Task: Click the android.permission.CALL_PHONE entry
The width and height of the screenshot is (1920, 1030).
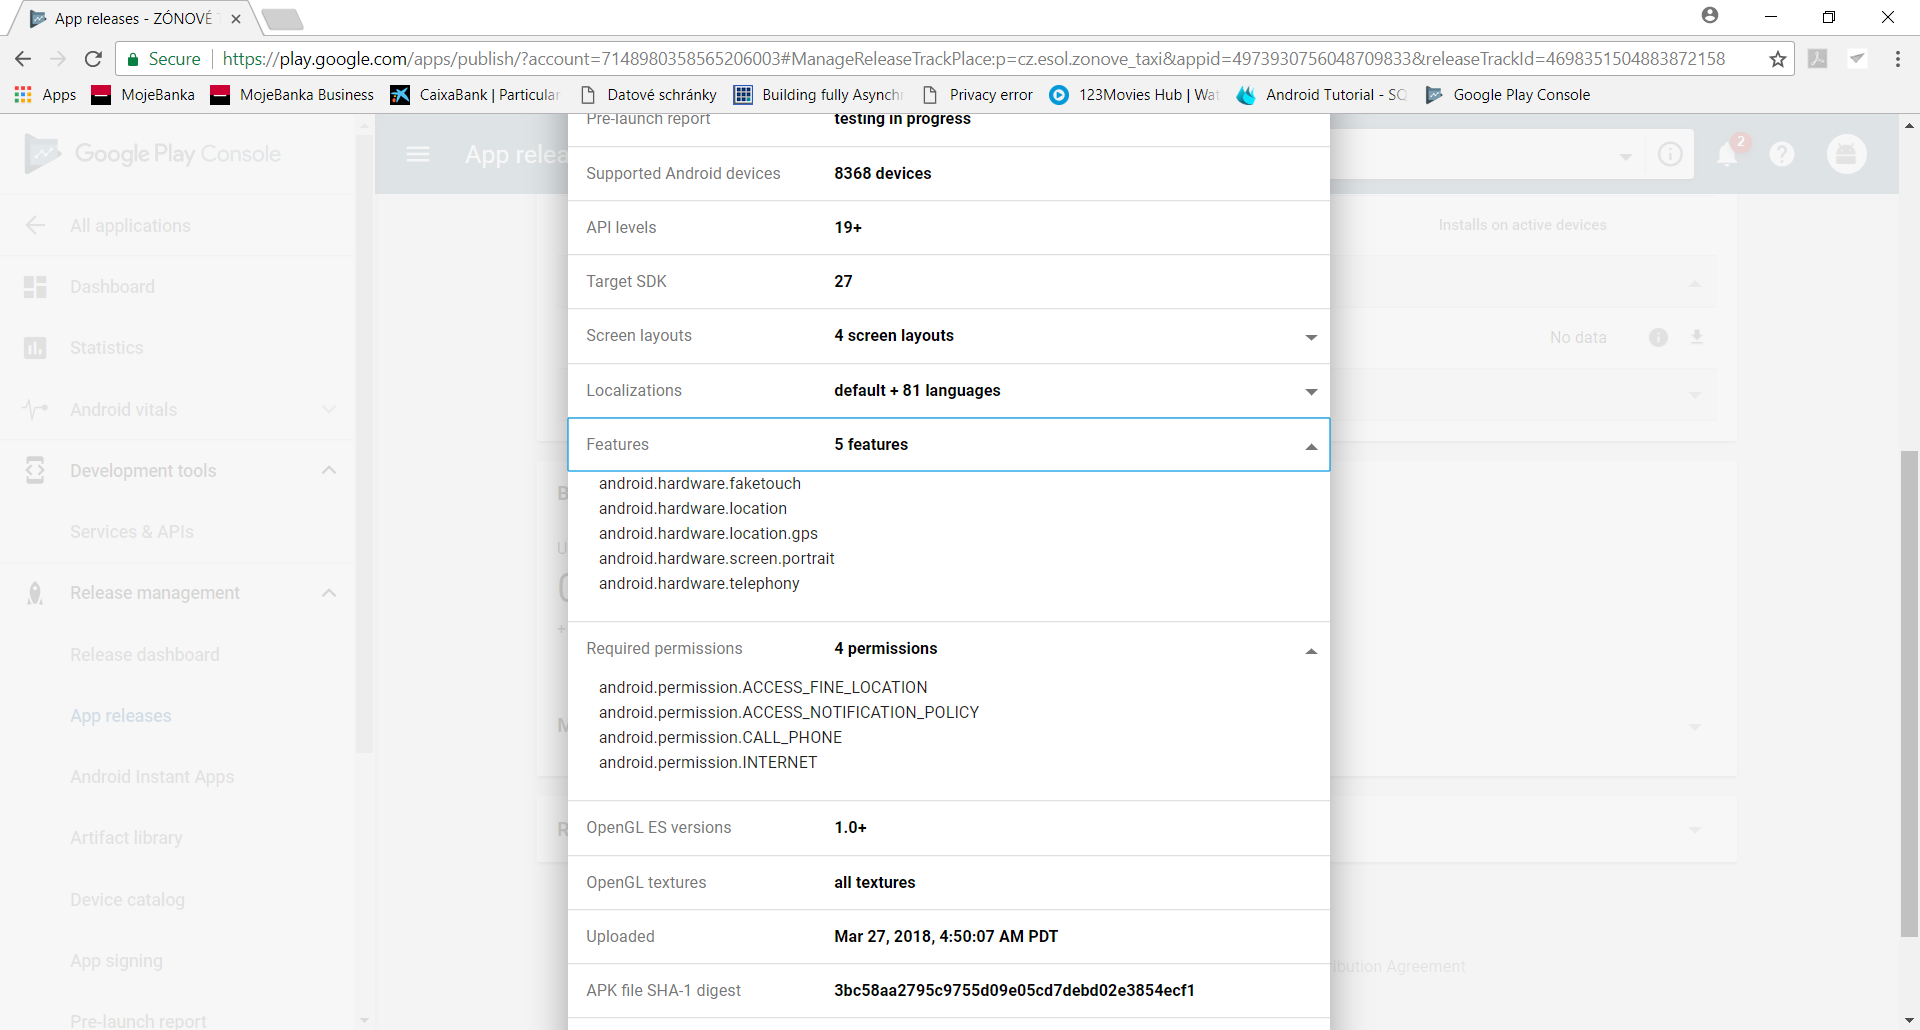Action: [720, 738]
